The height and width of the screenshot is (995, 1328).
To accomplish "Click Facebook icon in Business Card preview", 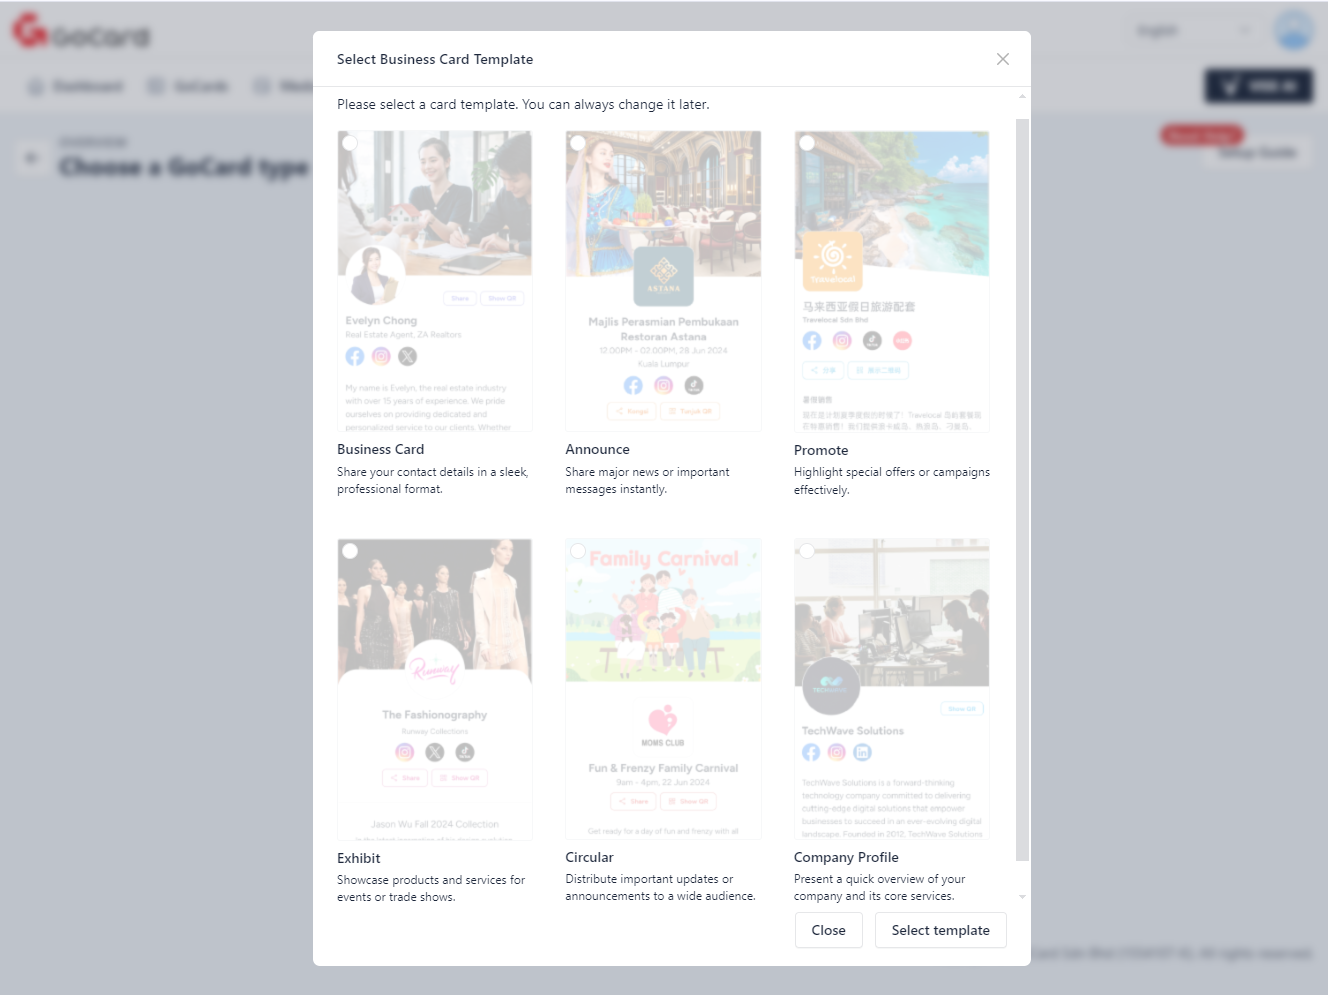I will tap(355, 356).
